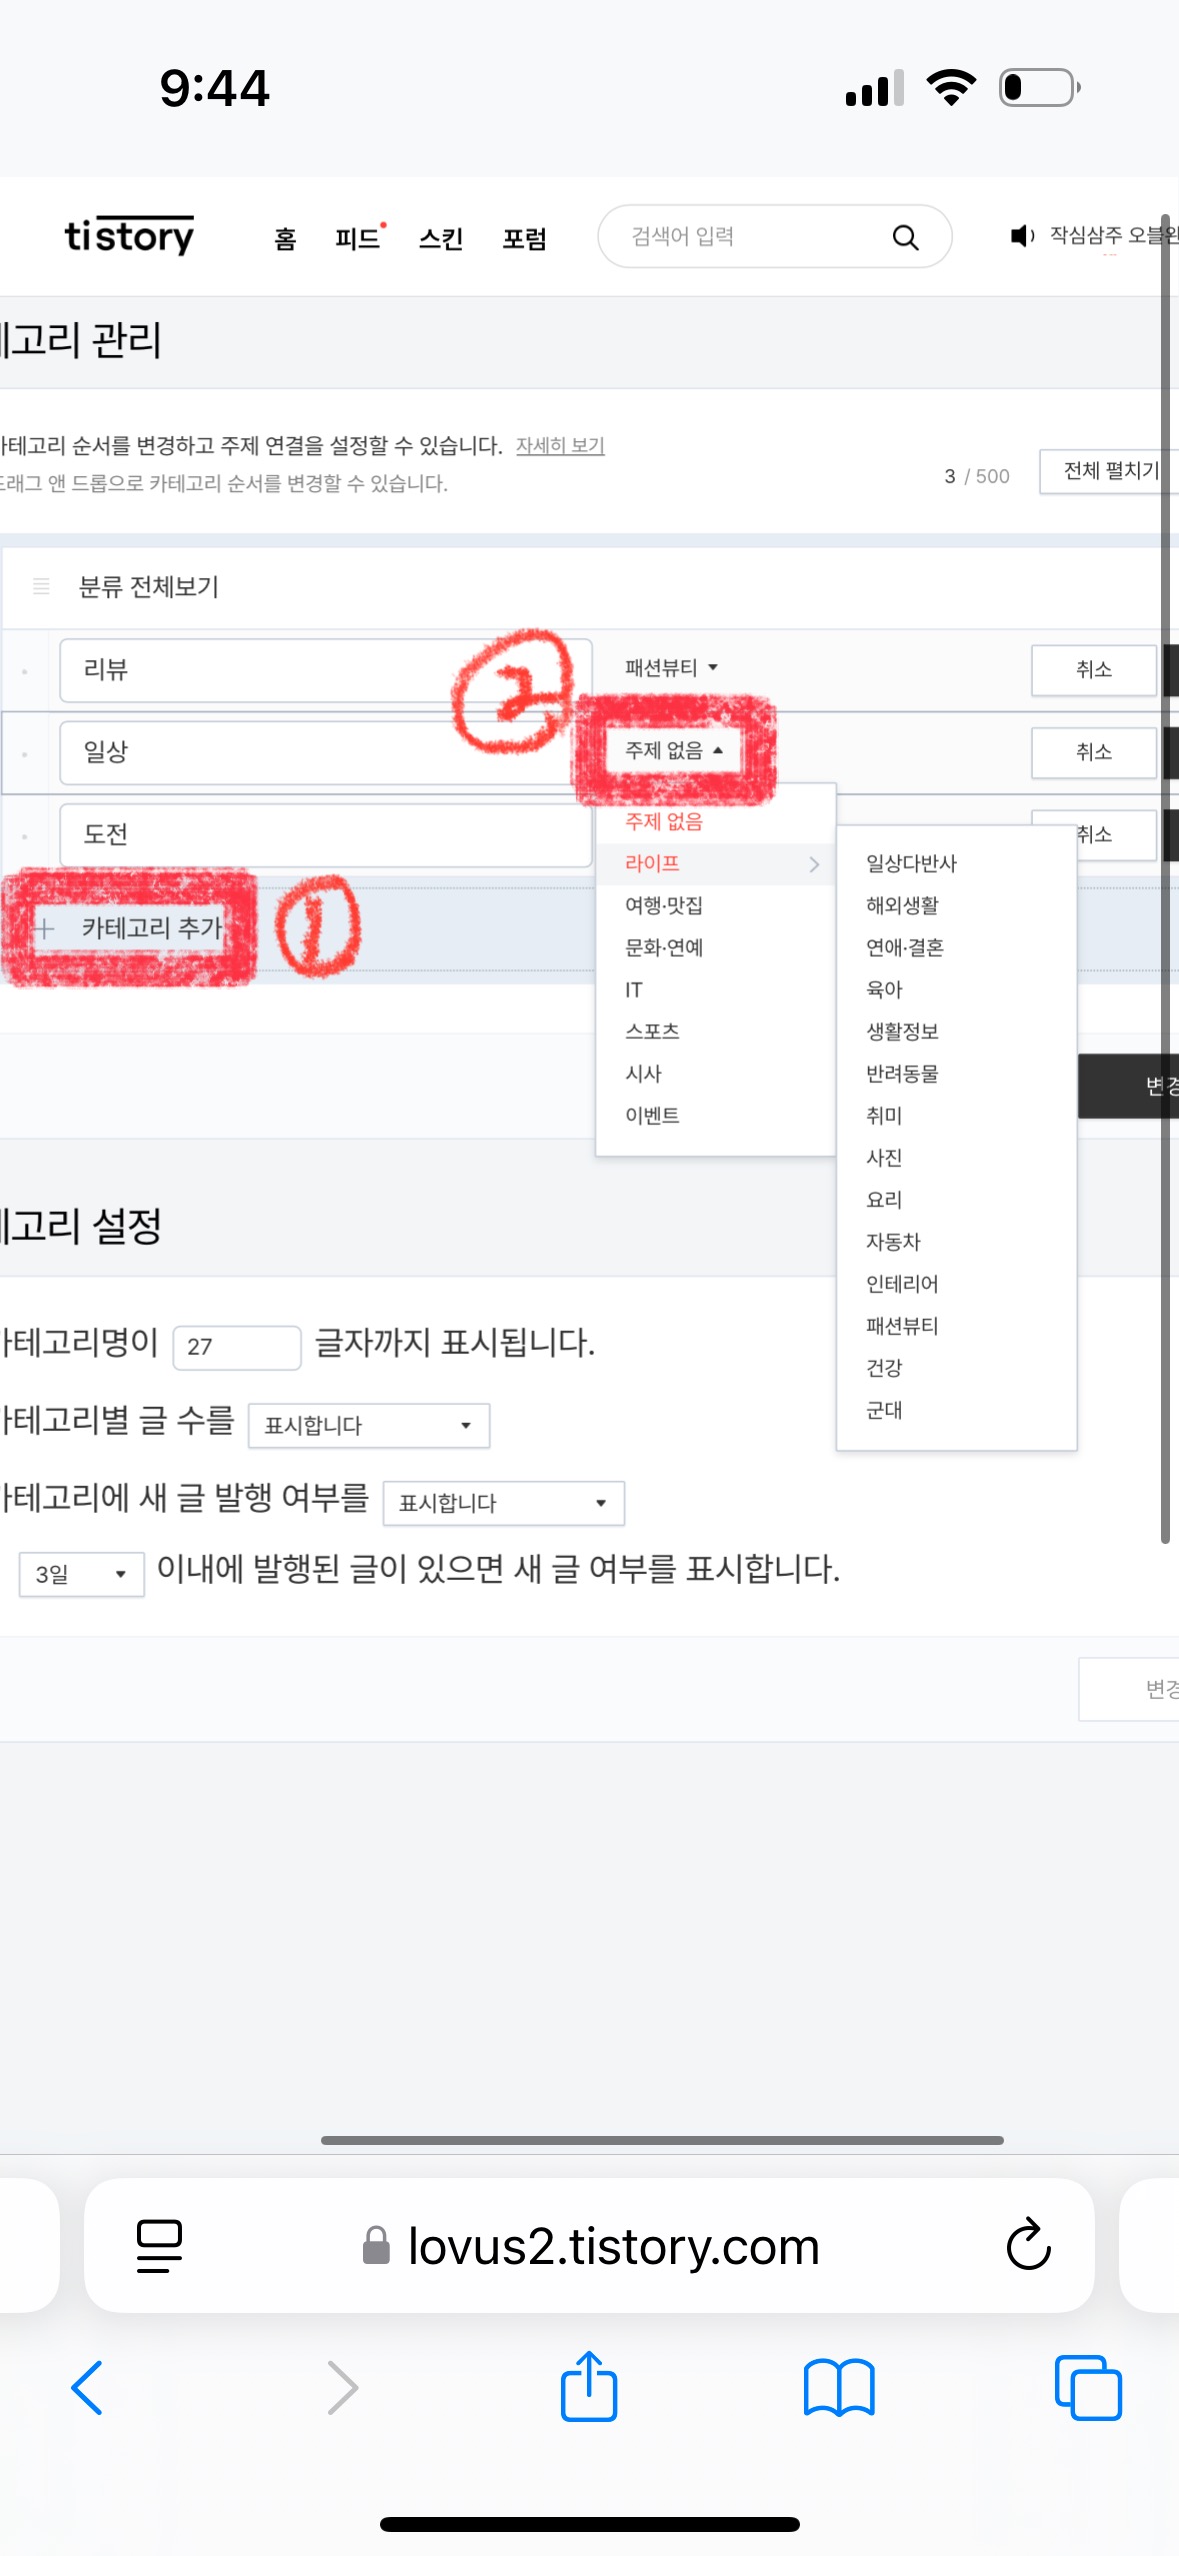Click the 27 character count field
Viewport: 1179px width, 2556px height.
point(237,1347)
